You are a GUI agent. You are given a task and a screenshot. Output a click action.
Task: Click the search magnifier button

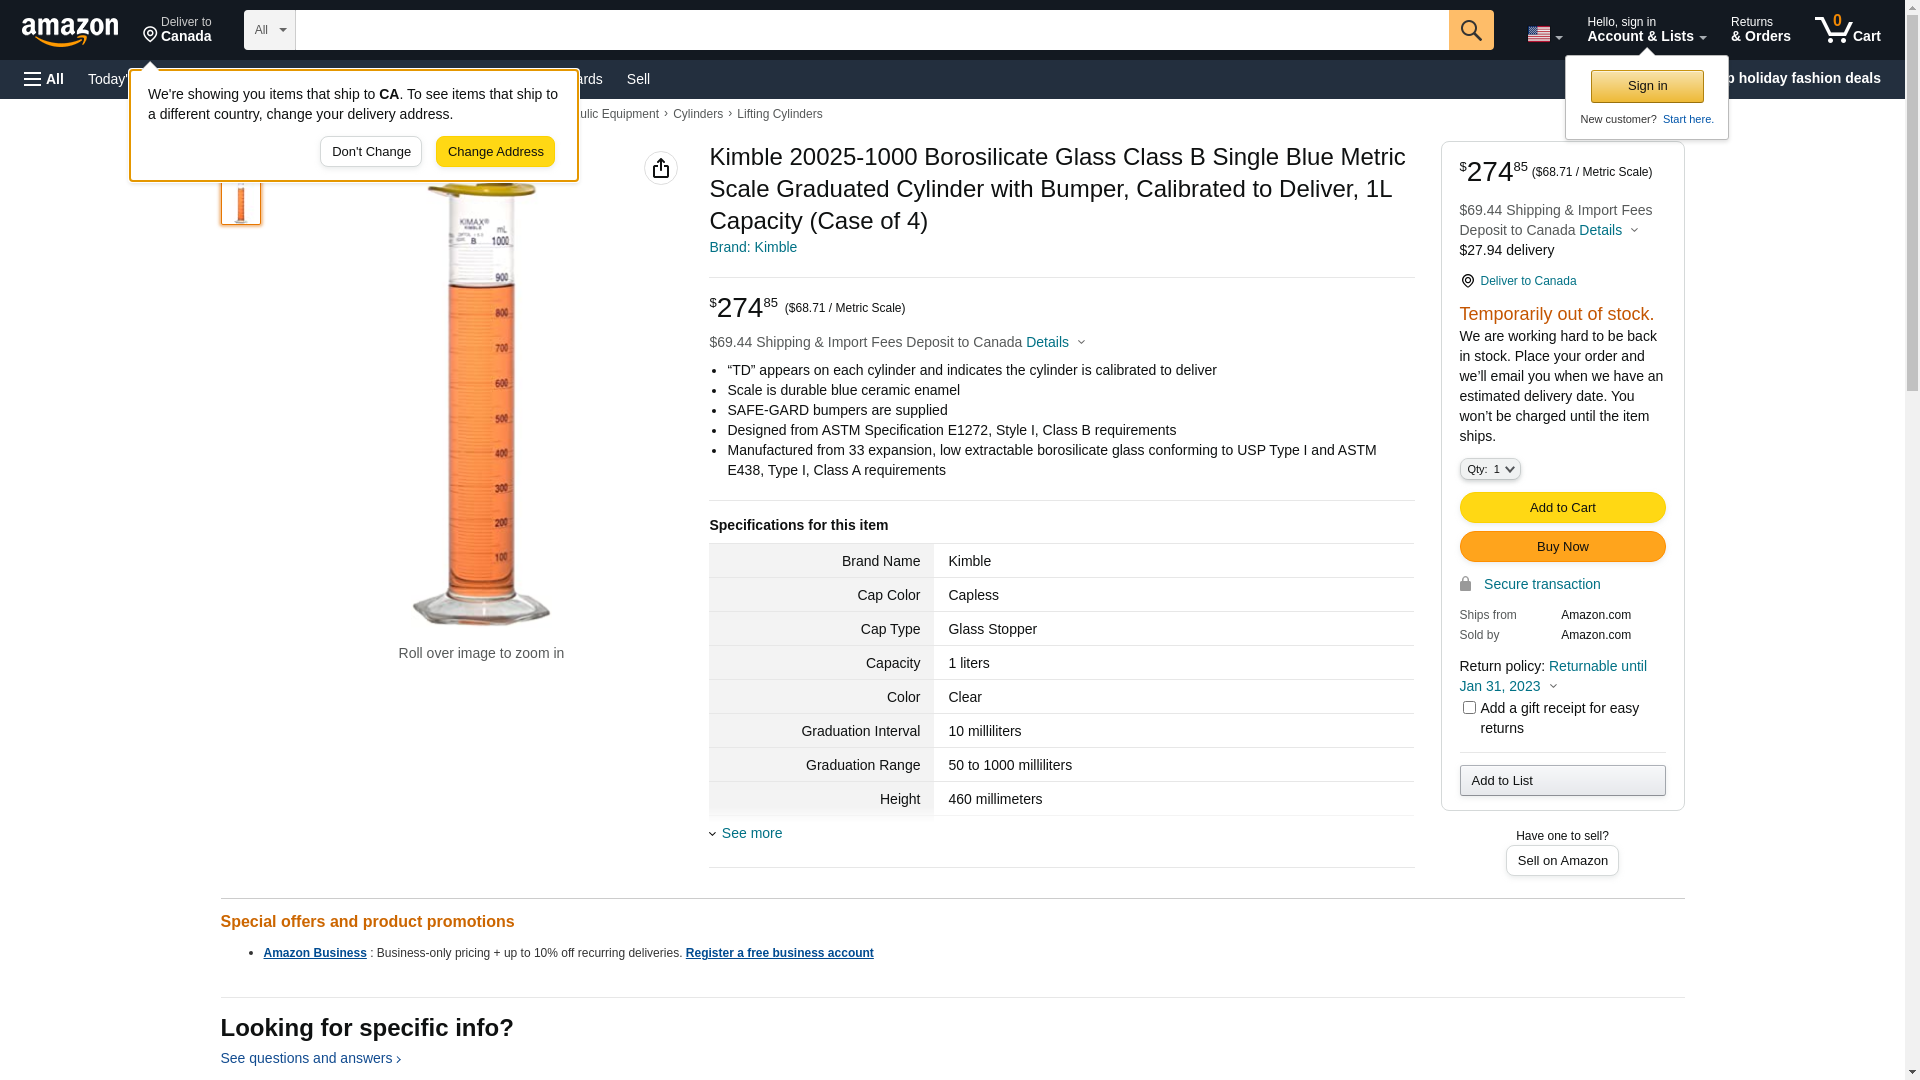(x=1470, y=30)
